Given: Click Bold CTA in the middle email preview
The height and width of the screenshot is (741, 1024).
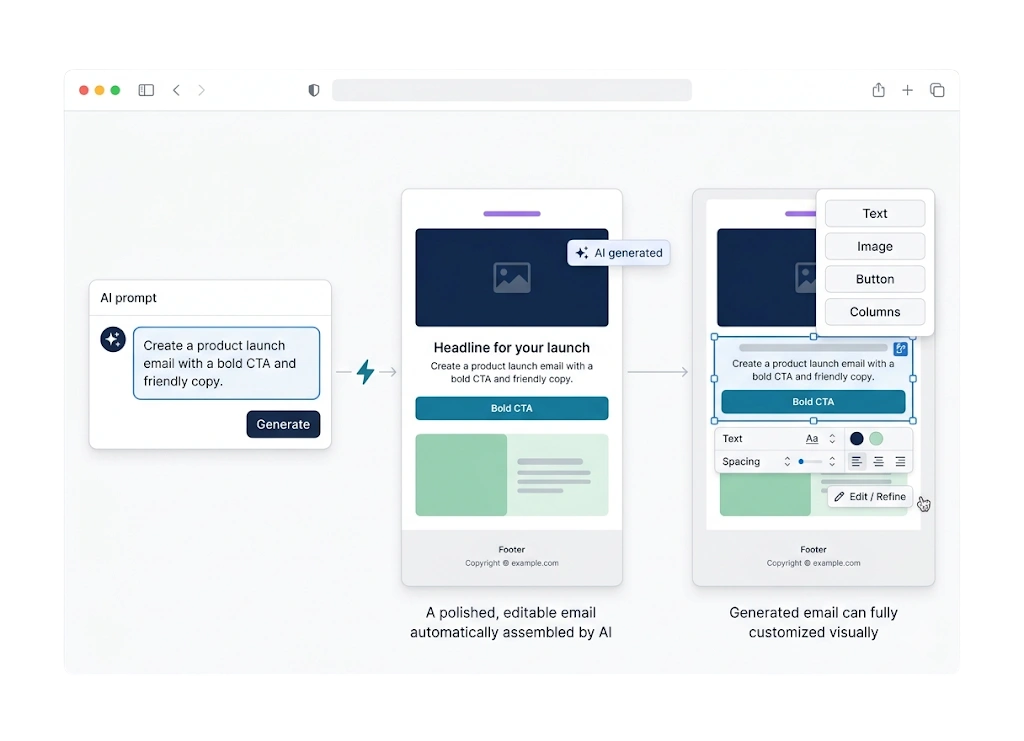Looking at the screenshot, I should pos(512,408).
